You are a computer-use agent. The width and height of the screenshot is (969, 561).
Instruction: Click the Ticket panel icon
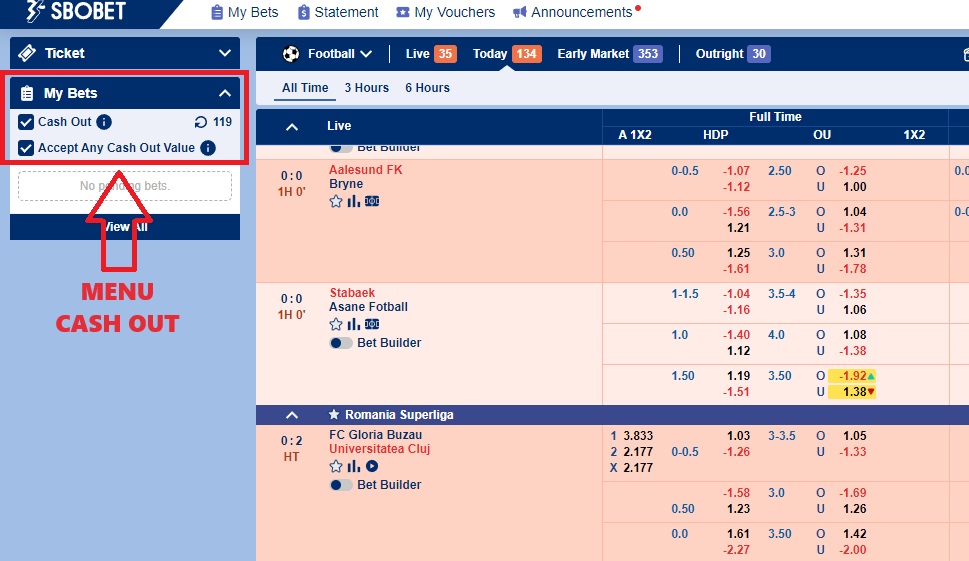click(27, 53)
